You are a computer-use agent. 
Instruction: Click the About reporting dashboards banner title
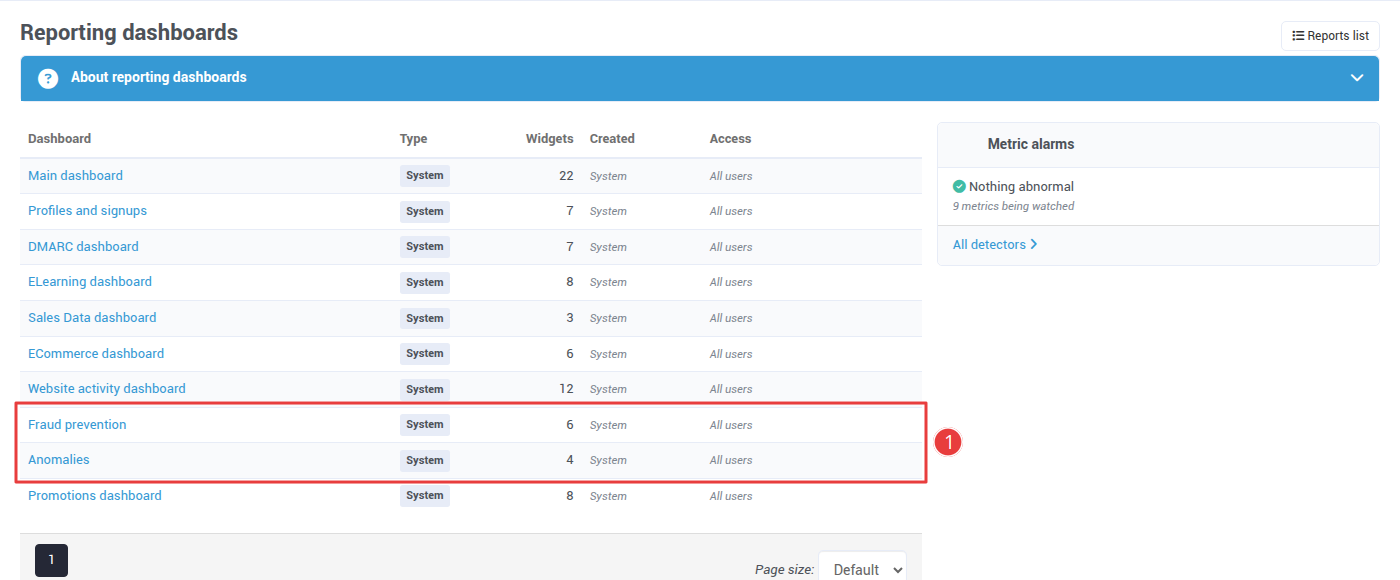coord(159,77)
